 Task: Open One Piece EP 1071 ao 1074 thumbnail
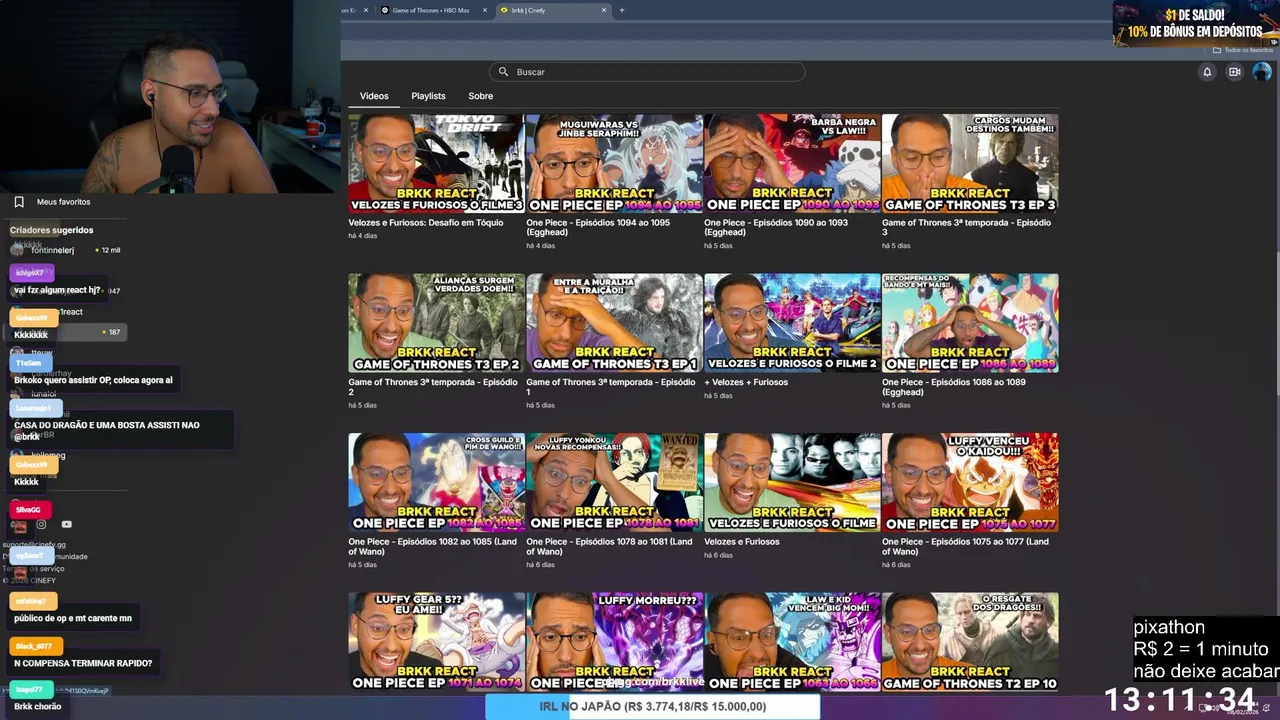coord(436,642)
